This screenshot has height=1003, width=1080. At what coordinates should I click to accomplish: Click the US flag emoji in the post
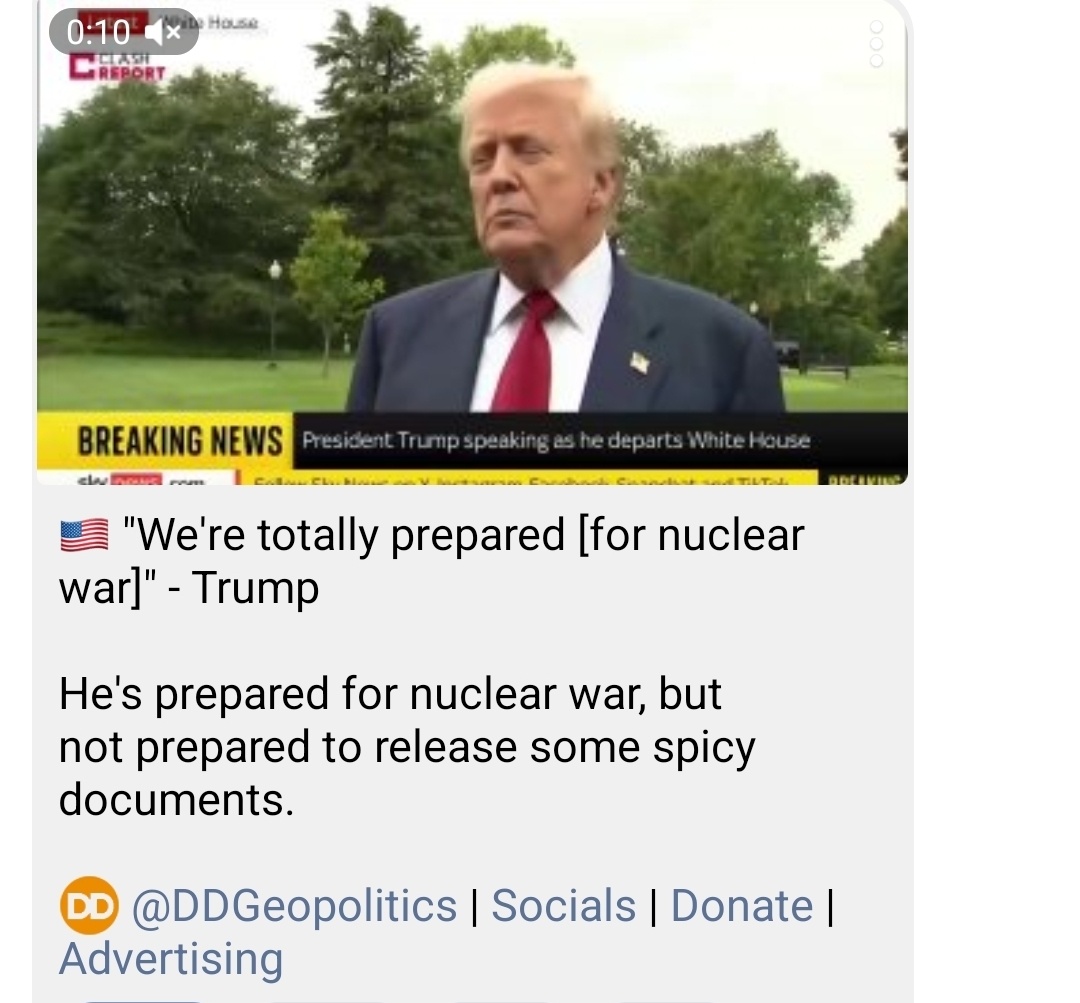(x=84, y=535)
